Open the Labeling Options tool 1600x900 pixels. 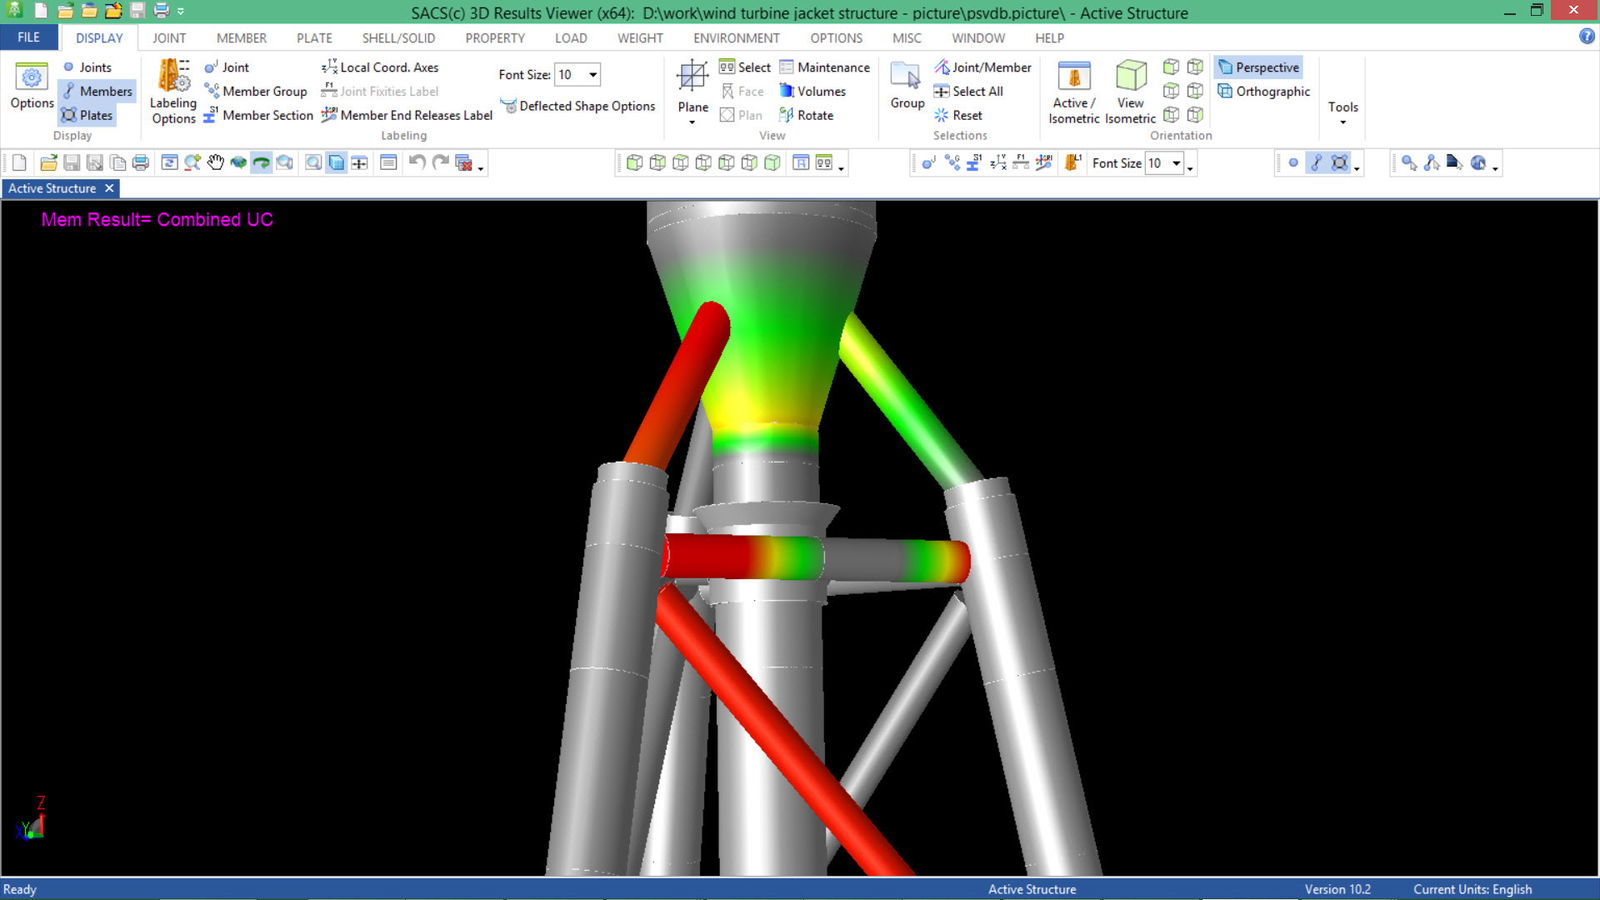172,90
